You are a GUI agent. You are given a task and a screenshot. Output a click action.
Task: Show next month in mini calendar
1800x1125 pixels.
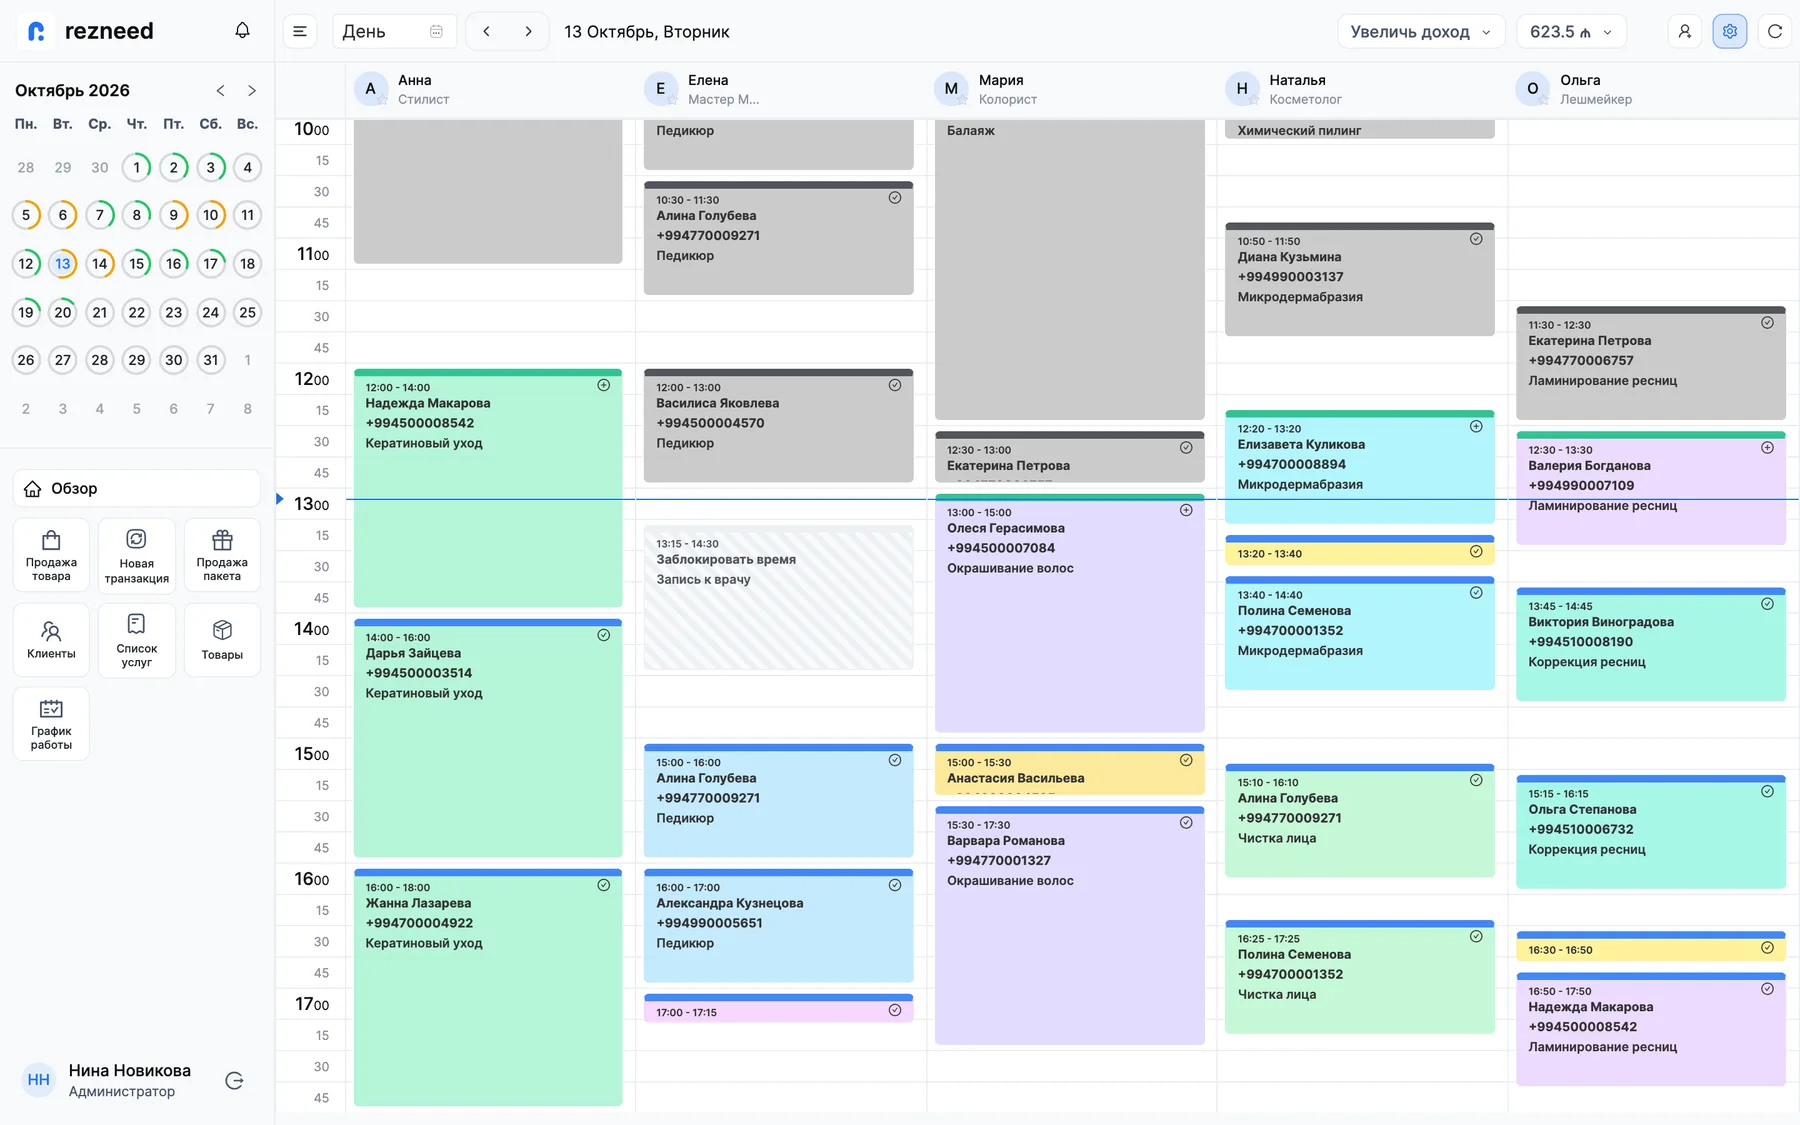(x=252, y=91)
